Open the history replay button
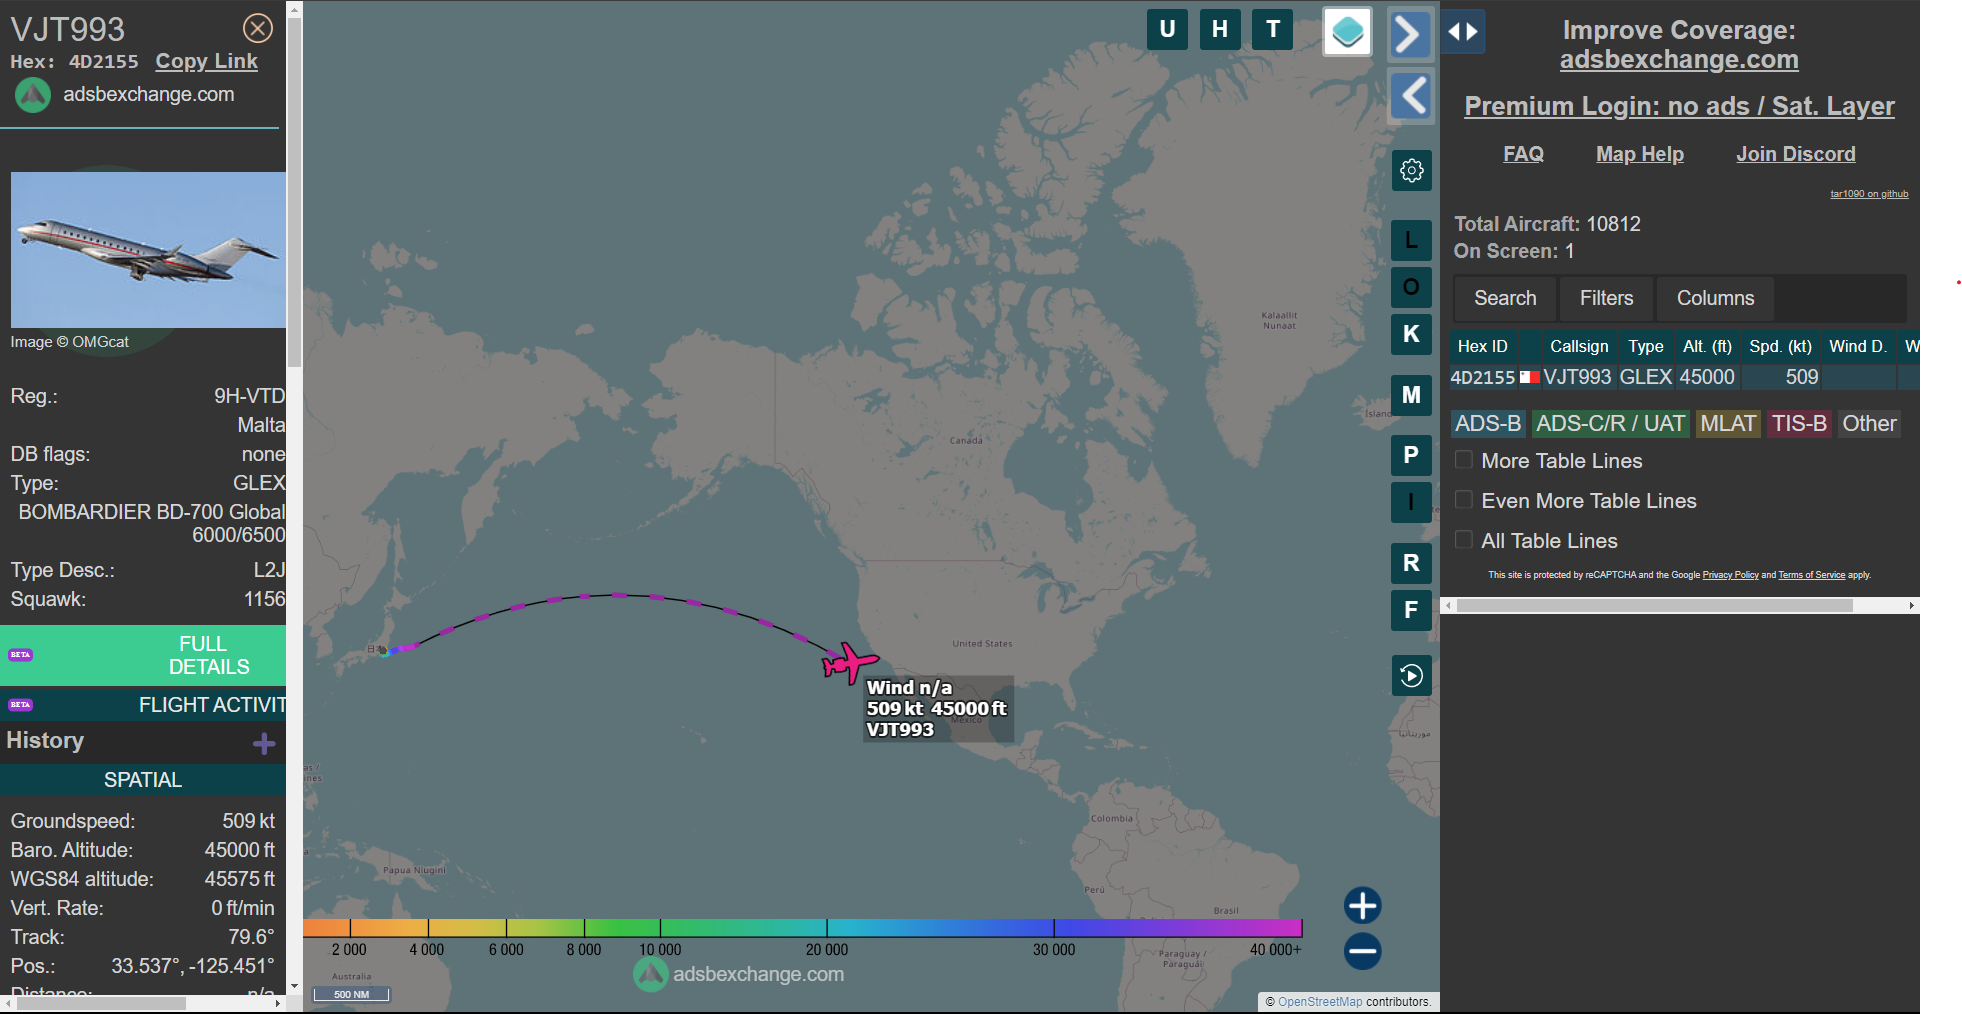Viewport: 1962px width, 1014px height. 1411,676
